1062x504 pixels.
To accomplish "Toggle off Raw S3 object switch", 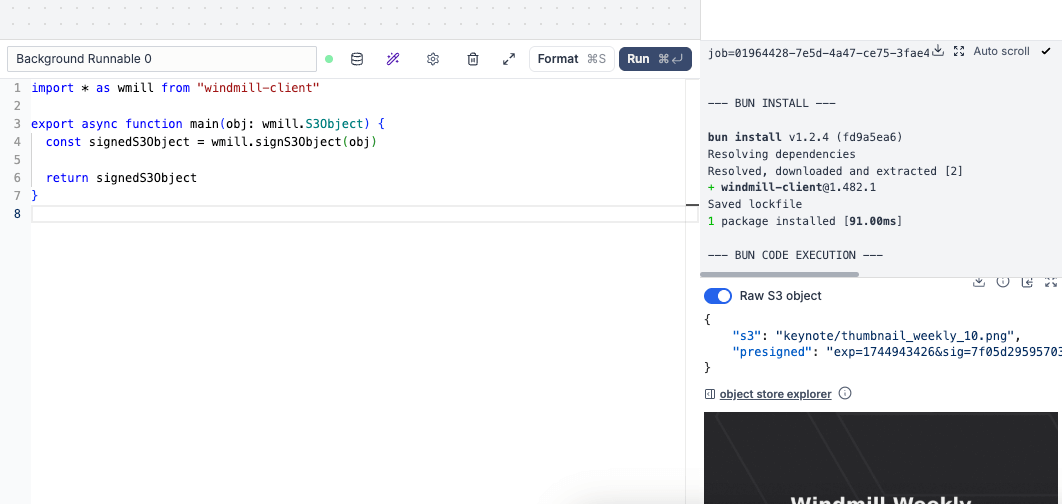I will 718,296.
